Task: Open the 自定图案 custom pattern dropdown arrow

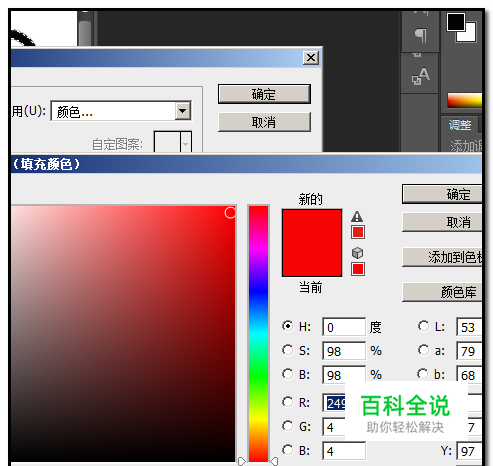Action: point(186,143)
